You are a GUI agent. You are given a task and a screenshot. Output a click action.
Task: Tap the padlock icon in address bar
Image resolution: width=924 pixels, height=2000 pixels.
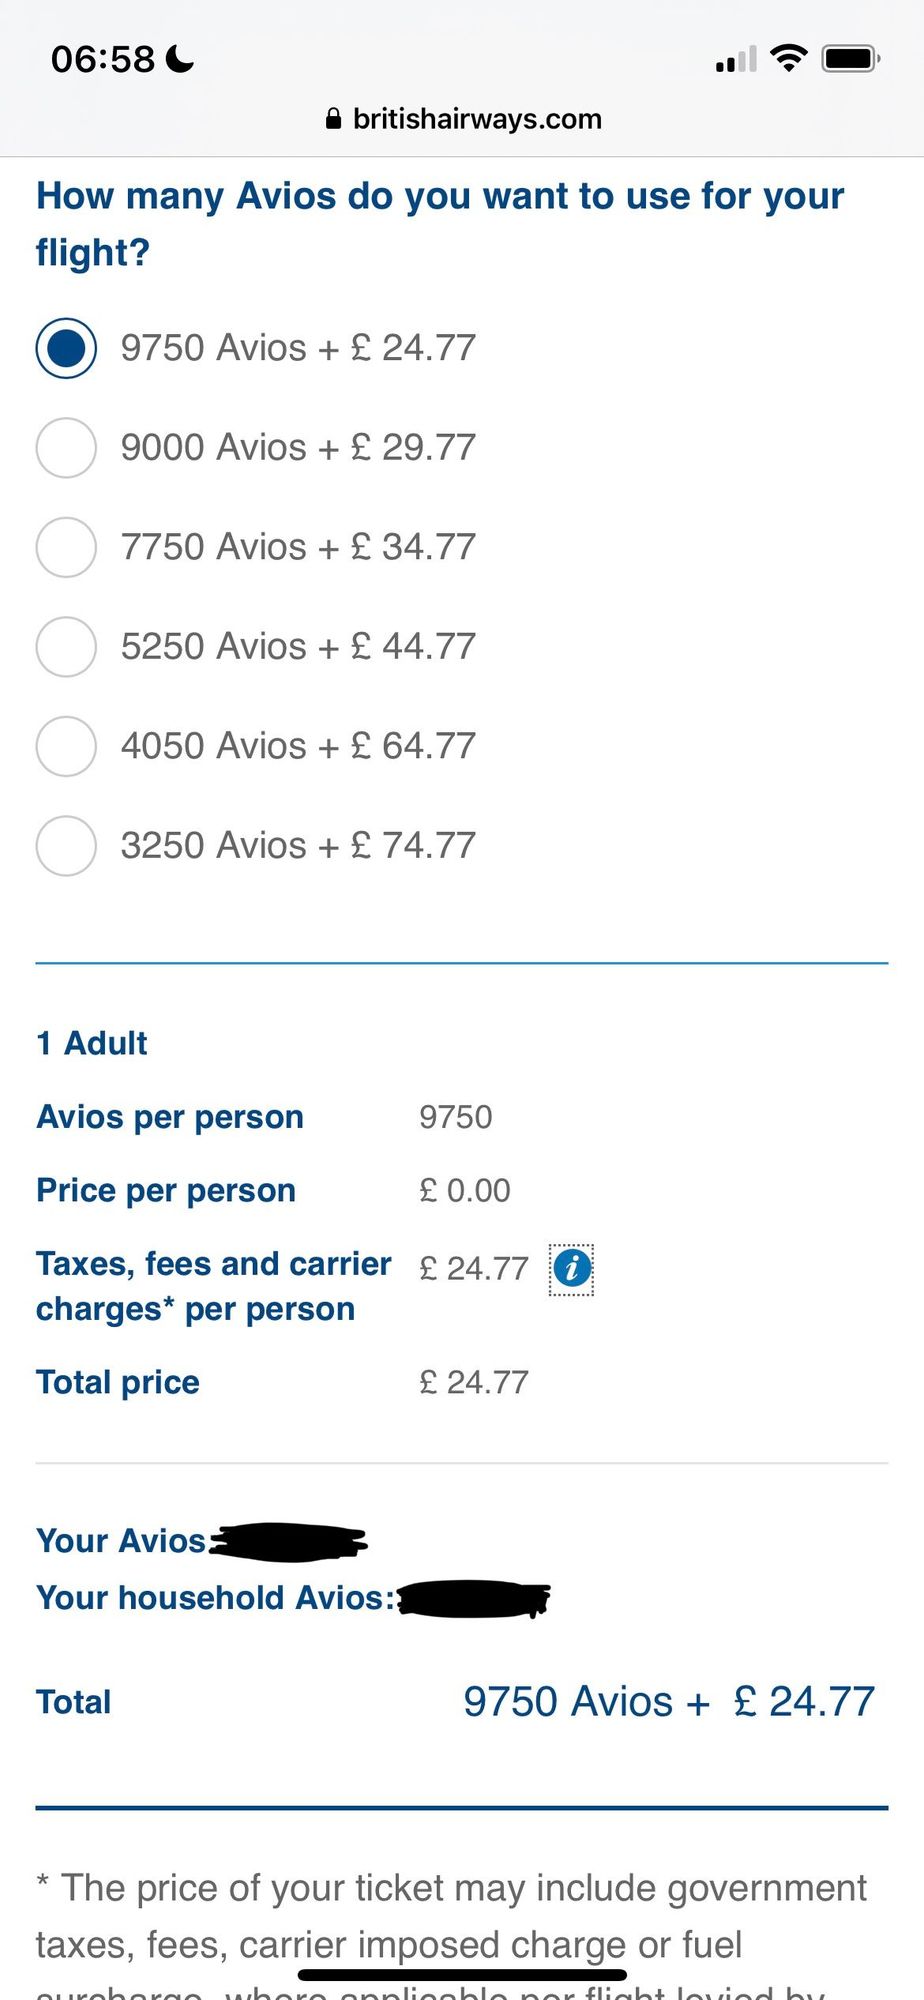click(334, 119)
